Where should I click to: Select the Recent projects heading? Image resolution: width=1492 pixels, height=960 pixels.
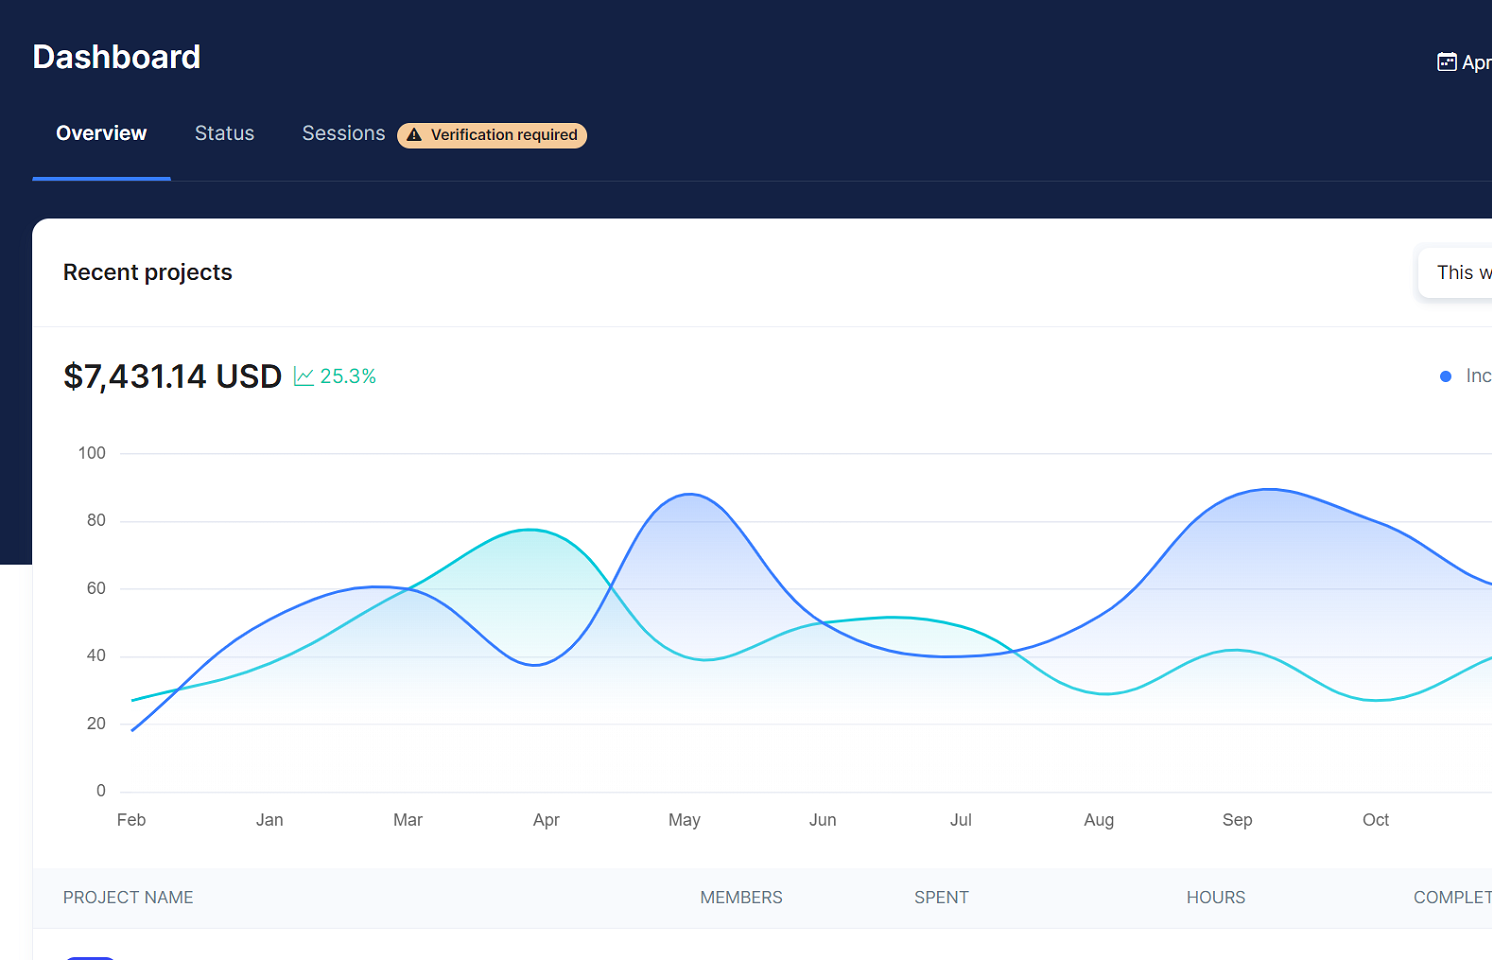[x=147, y=273]
